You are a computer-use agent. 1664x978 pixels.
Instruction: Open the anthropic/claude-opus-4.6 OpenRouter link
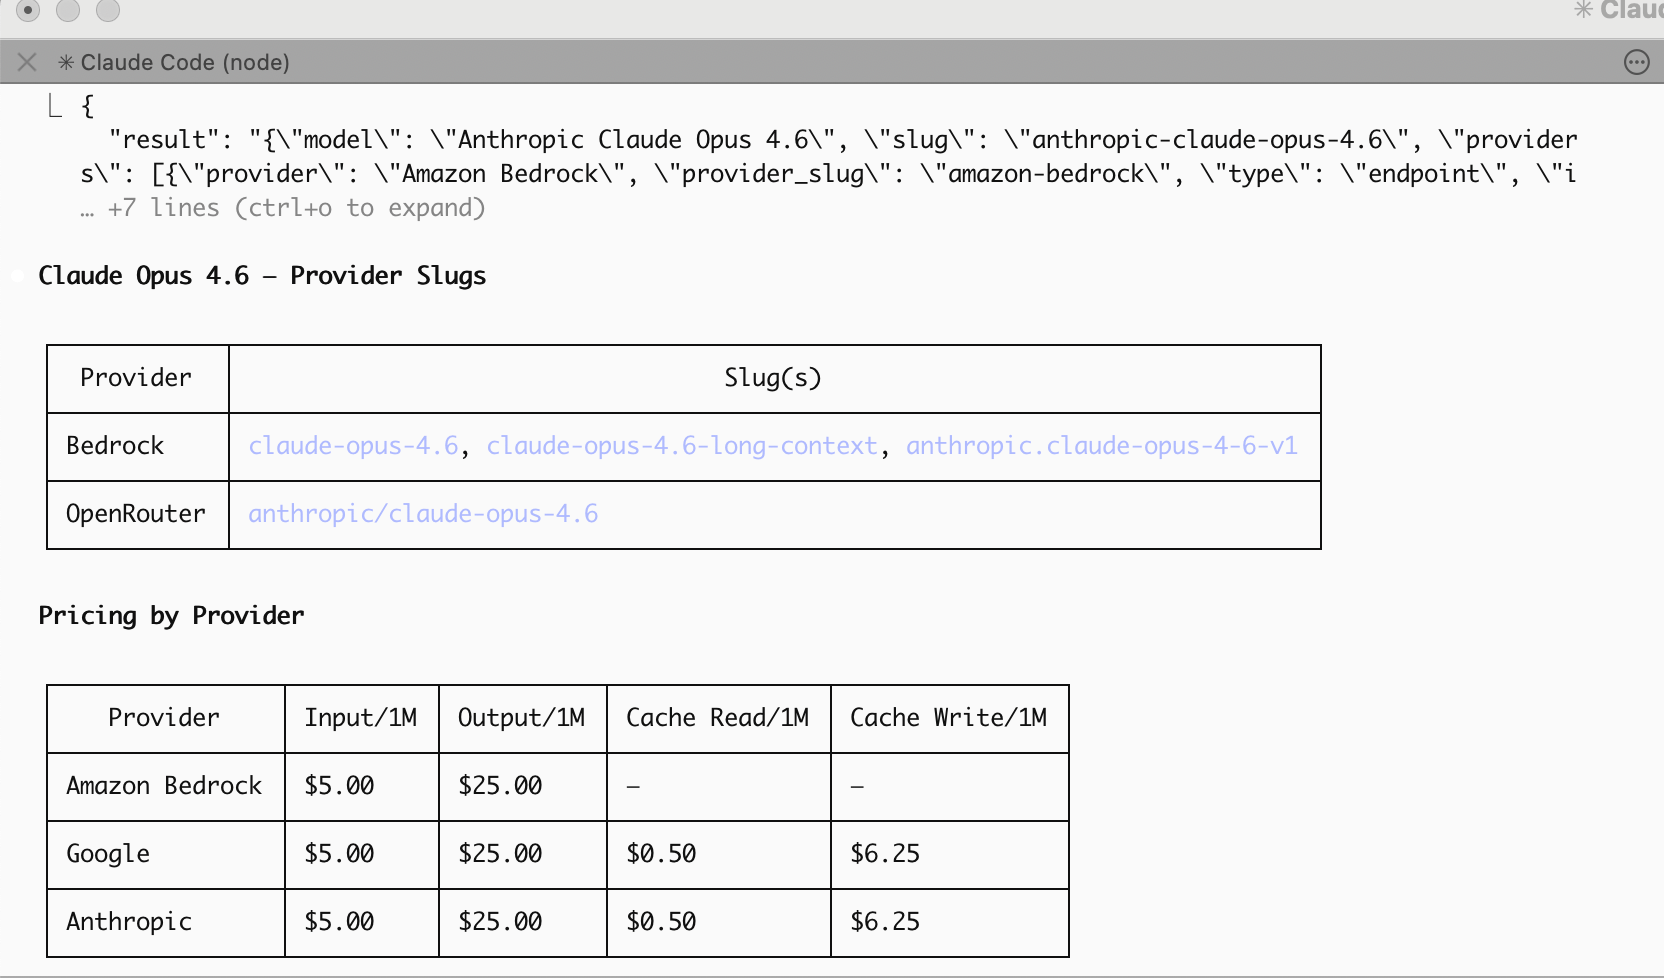pos(423,514)
